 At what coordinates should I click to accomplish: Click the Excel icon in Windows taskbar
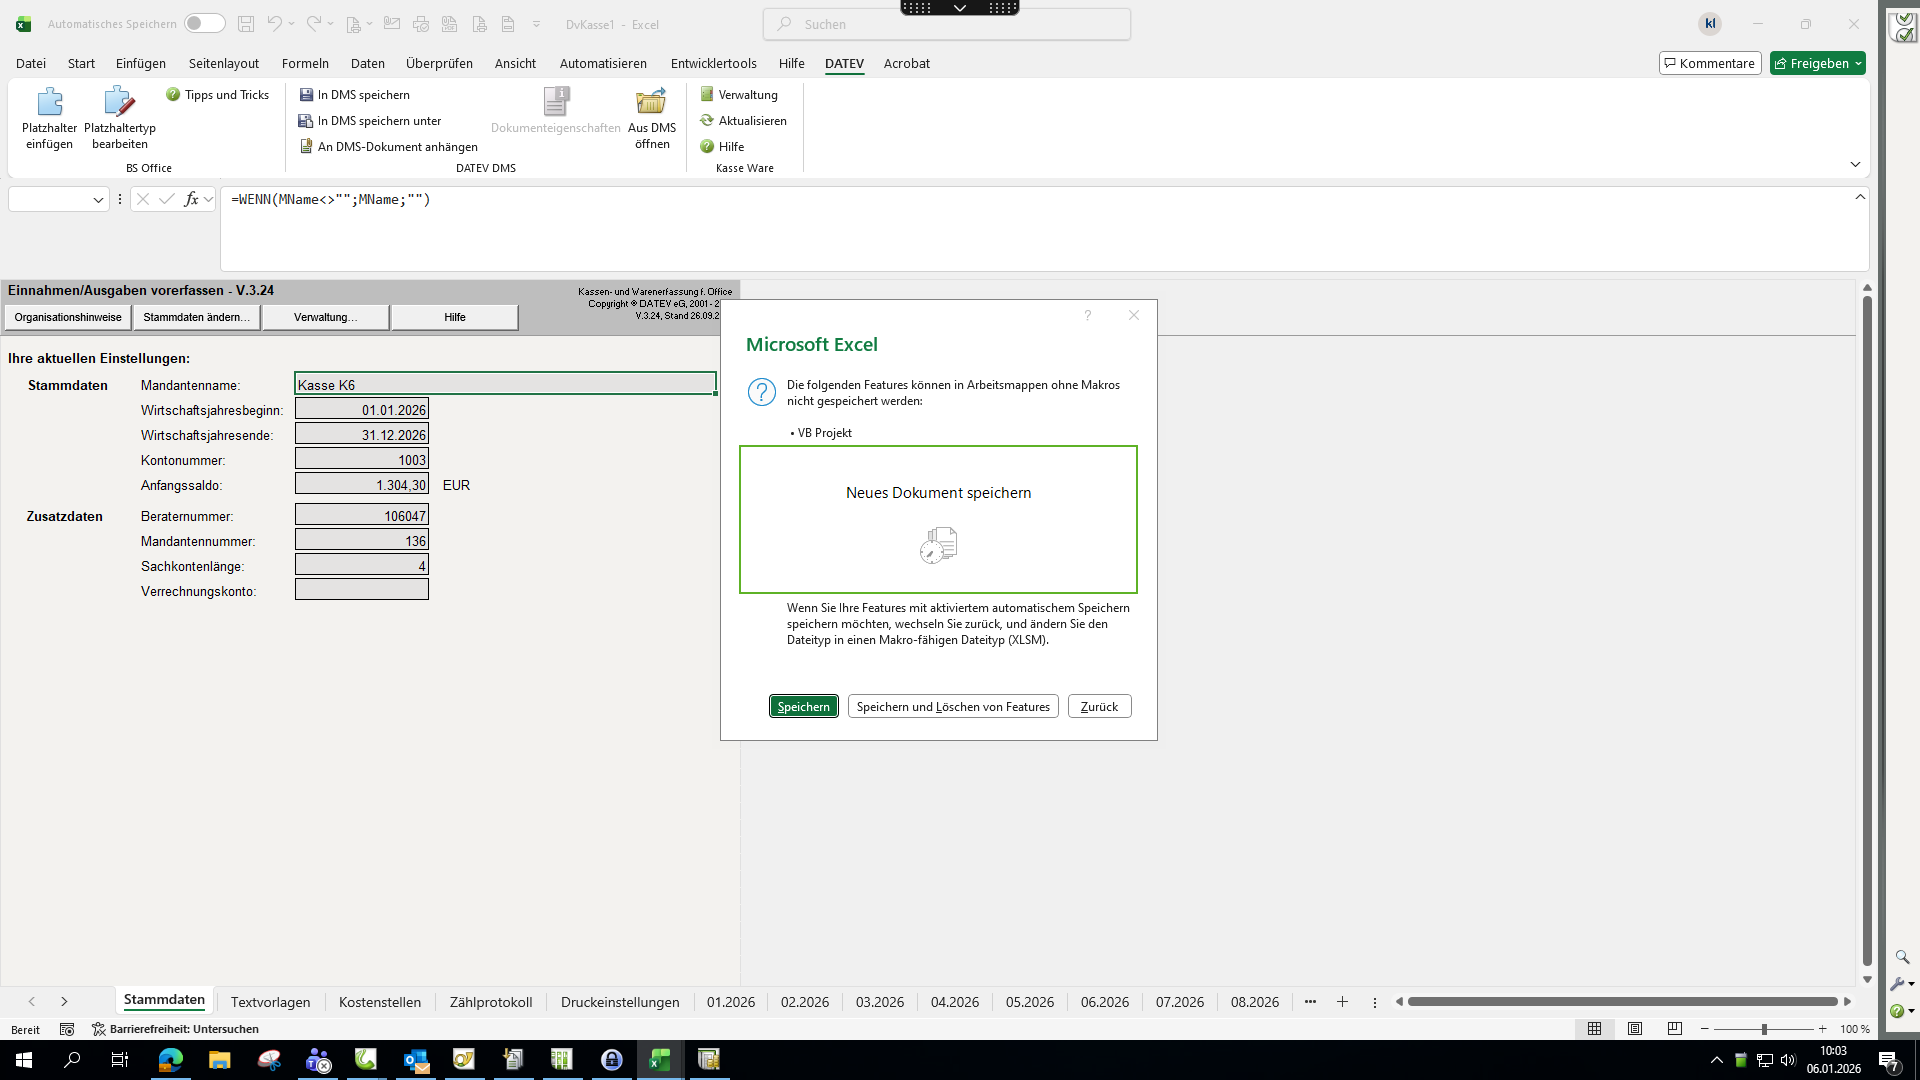coord(660,1060)
